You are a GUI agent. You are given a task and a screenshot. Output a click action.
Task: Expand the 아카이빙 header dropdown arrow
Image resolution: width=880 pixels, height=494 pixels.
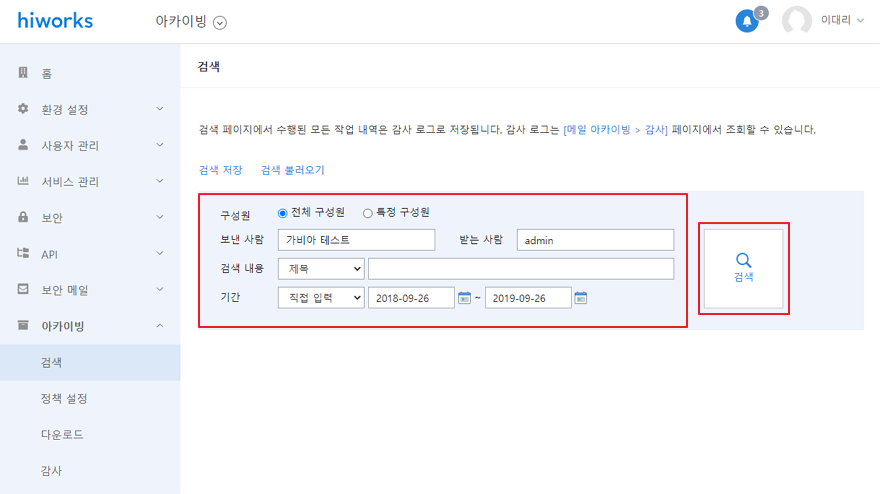[x=220, y=22]
